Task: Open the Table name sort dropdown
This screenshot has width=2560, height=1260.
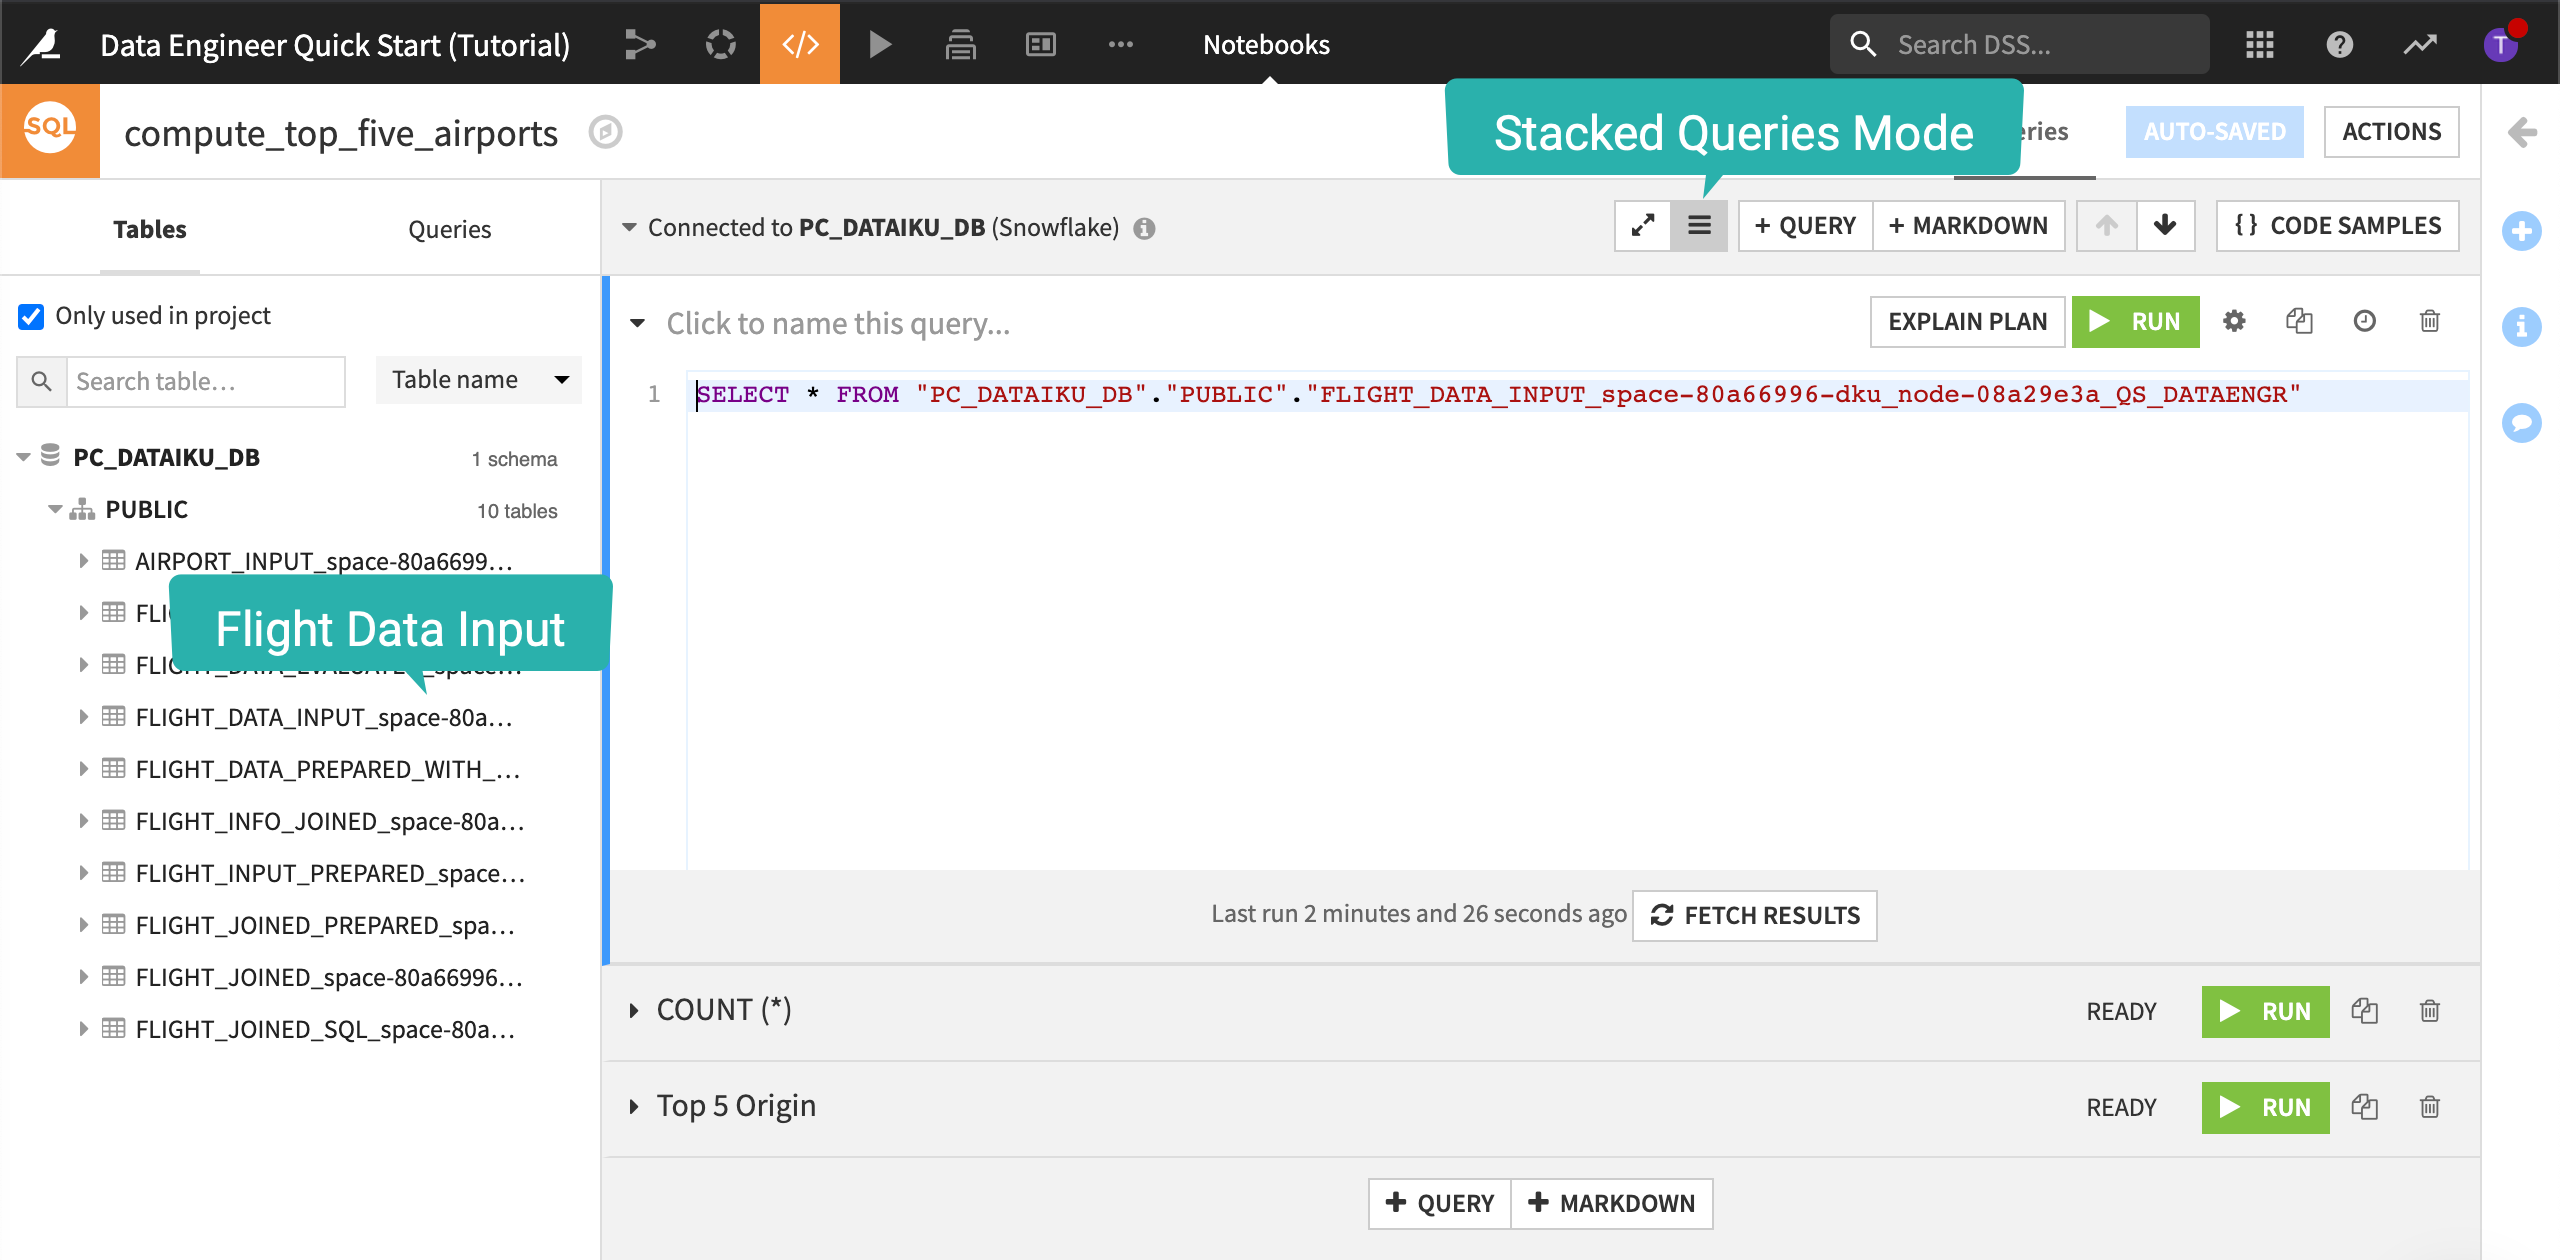Action: 478,380
